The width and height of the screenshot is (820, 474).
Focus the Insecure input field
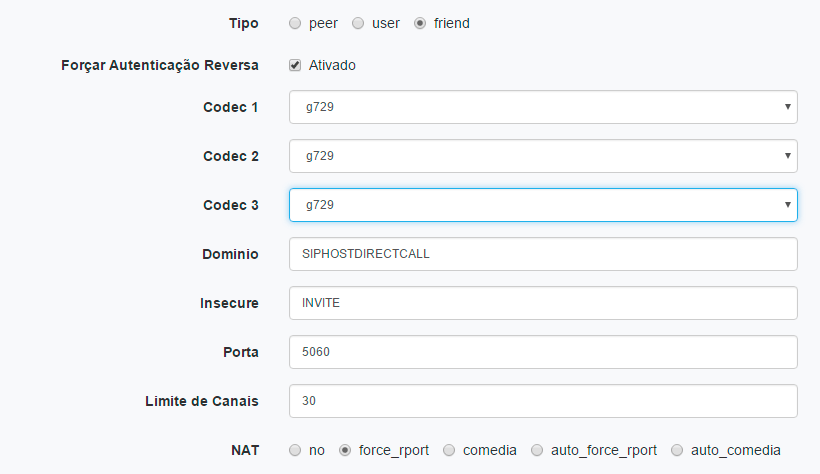point(543,303)
